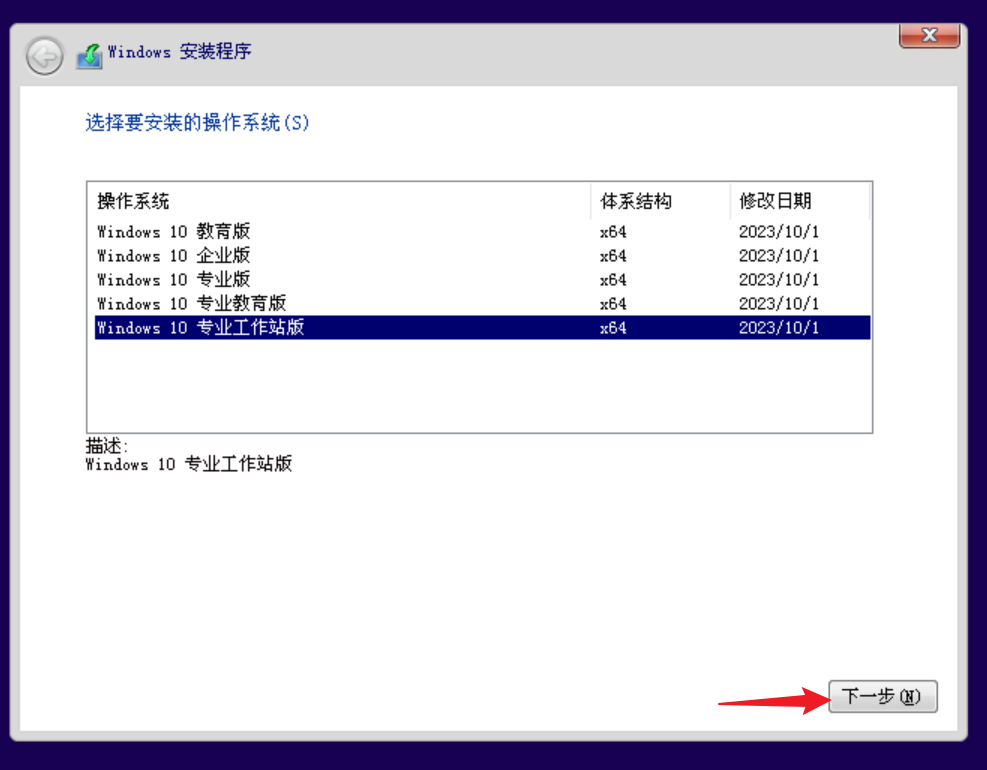Select Windows 10 企业版 row
The width and height of the screenshot is (987, 770).
(x=482, y=256)
